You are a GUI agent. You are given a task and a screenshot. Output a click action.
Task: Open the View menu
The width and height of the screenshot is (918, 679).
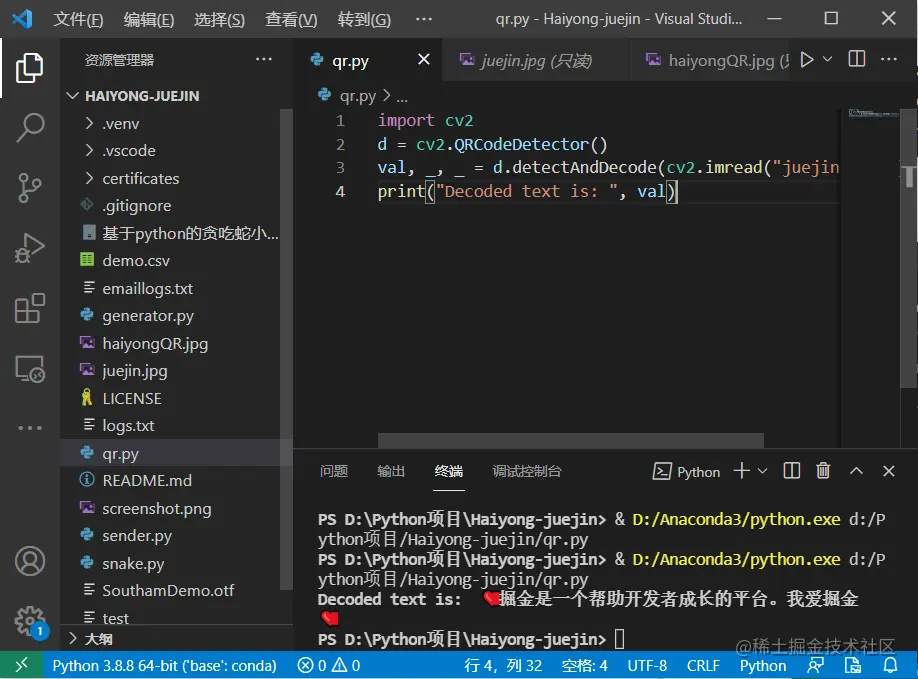[291, 19]
